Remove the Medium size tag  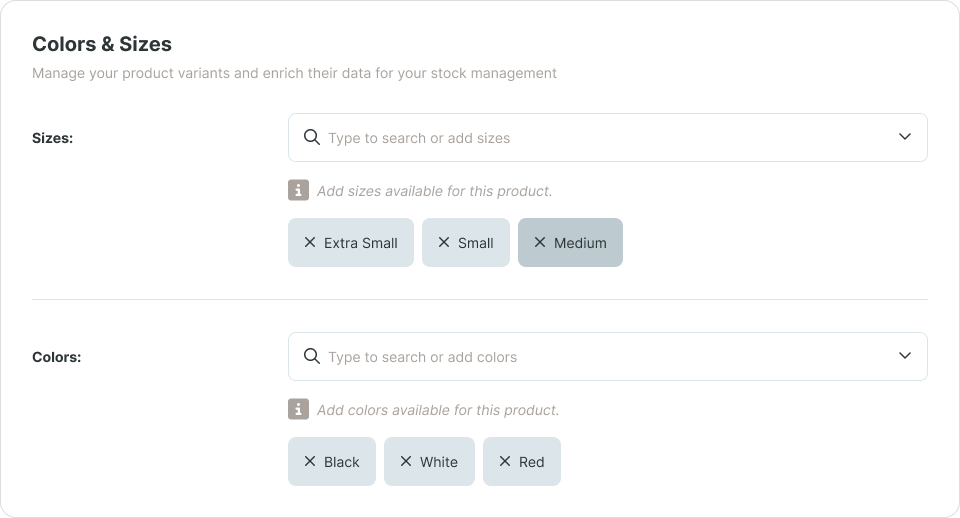point(539,242)
